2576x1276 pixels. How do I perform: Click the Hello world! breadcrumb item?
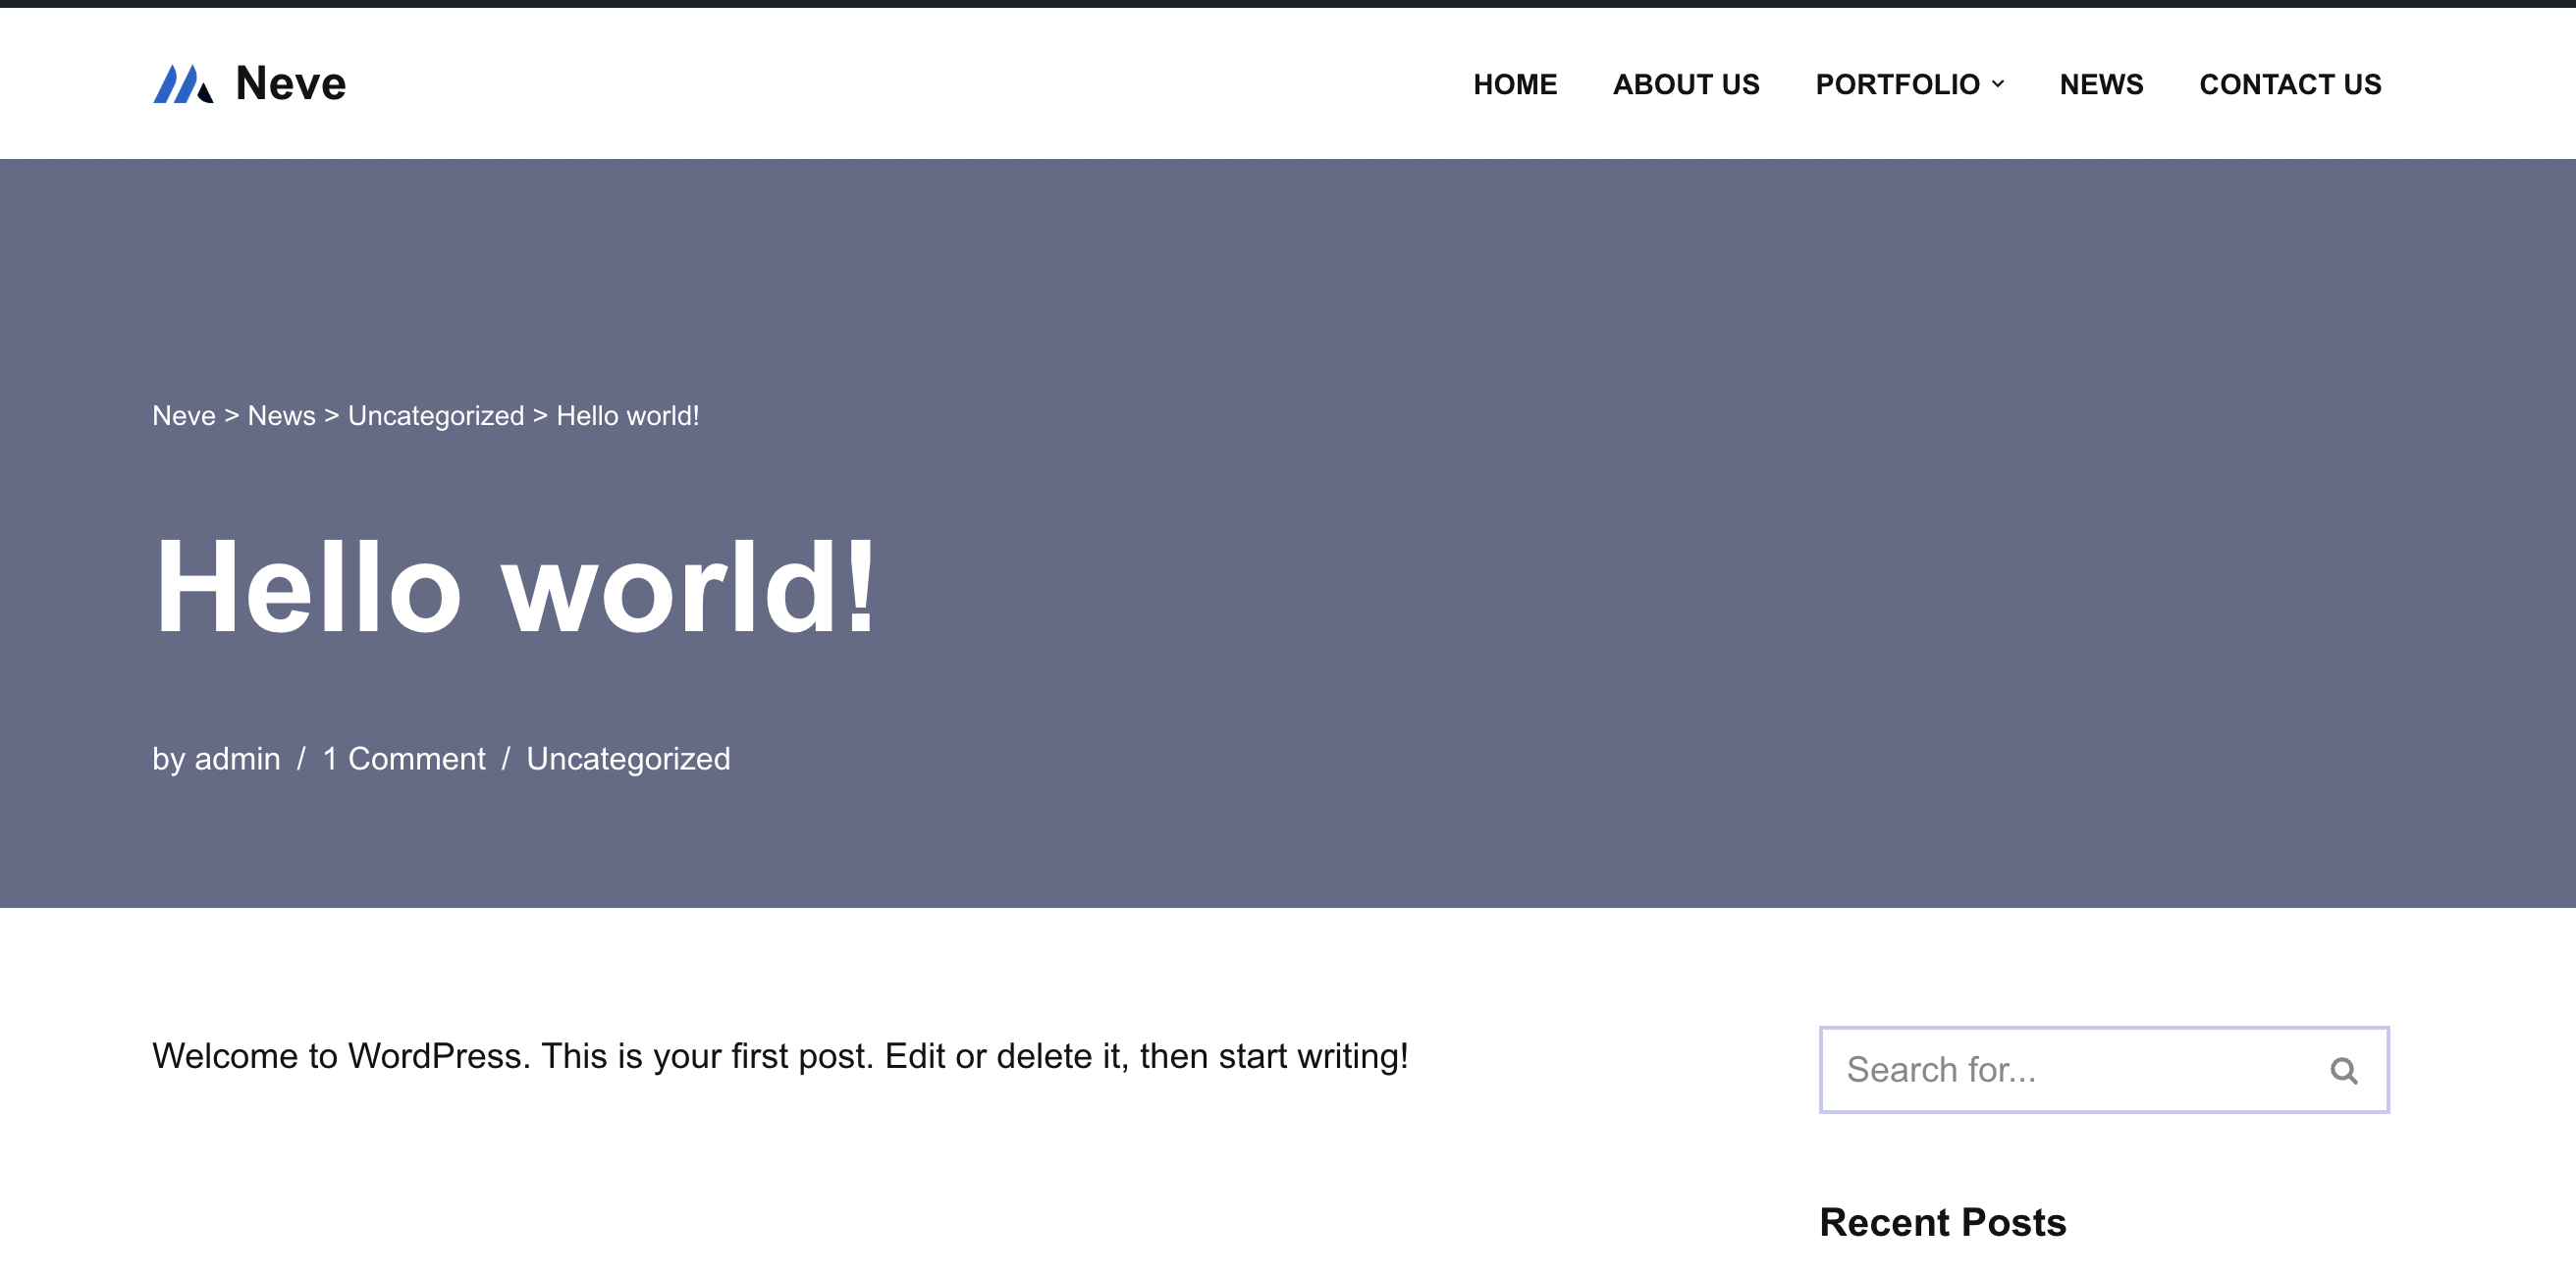[x=627, y=416]
